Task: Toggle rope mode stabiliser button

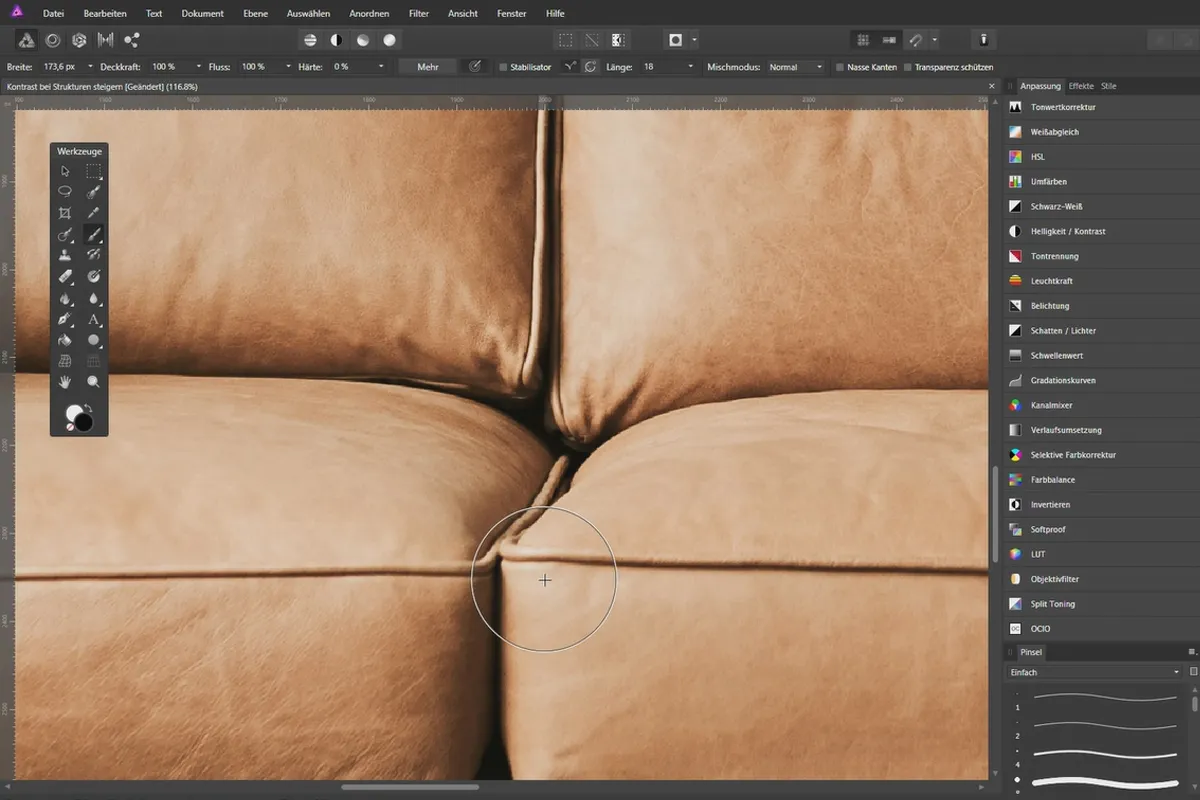Action: (570, 67)
